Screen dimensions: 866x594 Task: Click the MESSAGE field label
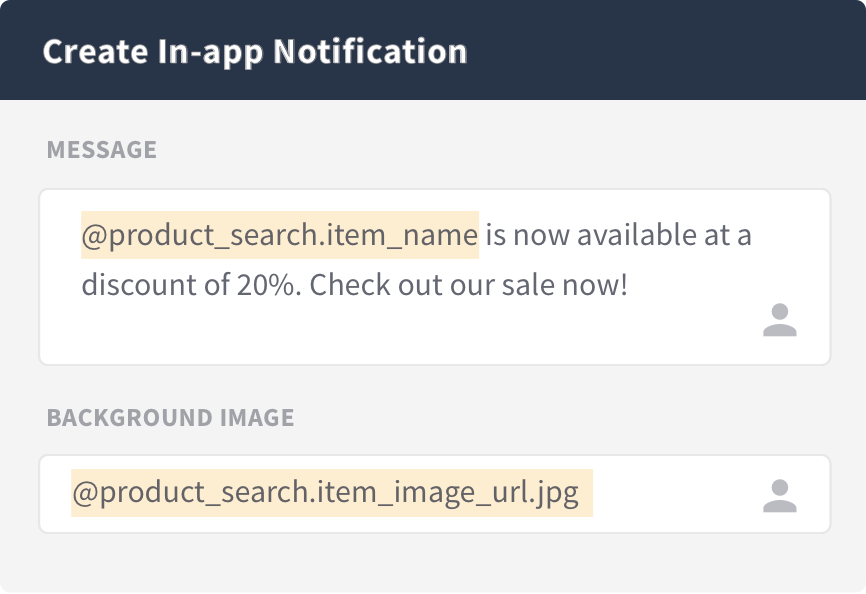pyautogui.click(x=102, y=150)
